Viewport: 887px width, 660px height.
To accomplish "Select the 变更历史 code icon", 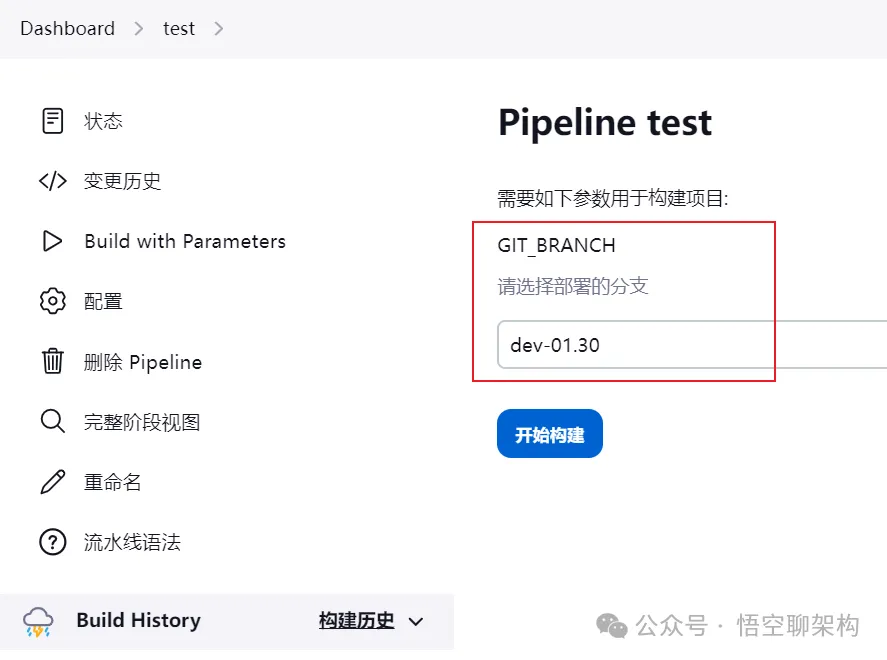I will 52,181.
